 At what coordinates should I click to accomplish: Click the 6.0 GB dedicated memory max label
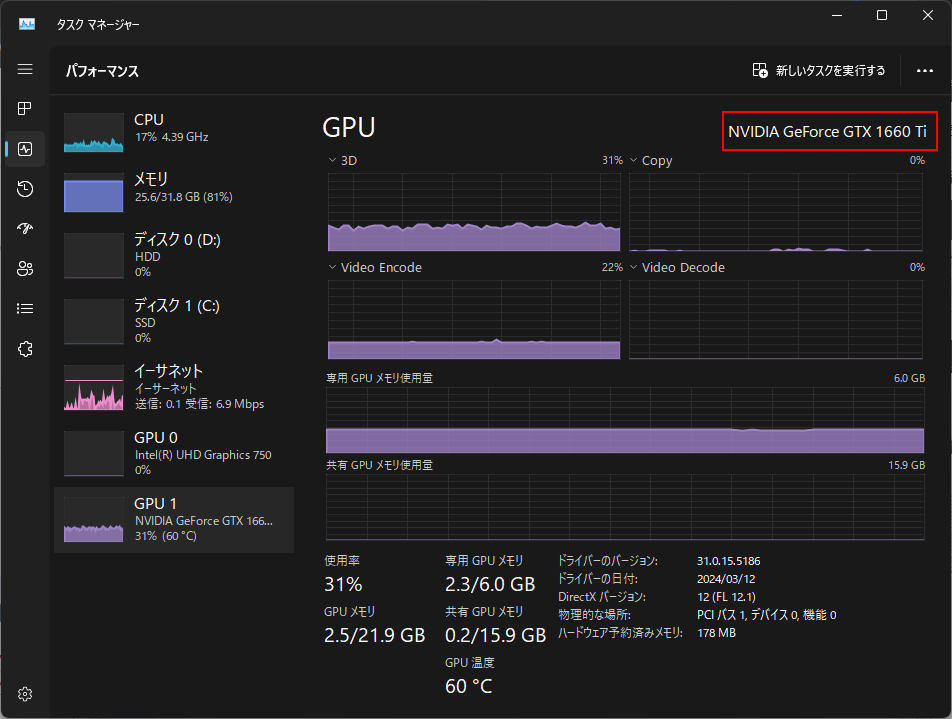pos(910,378)
